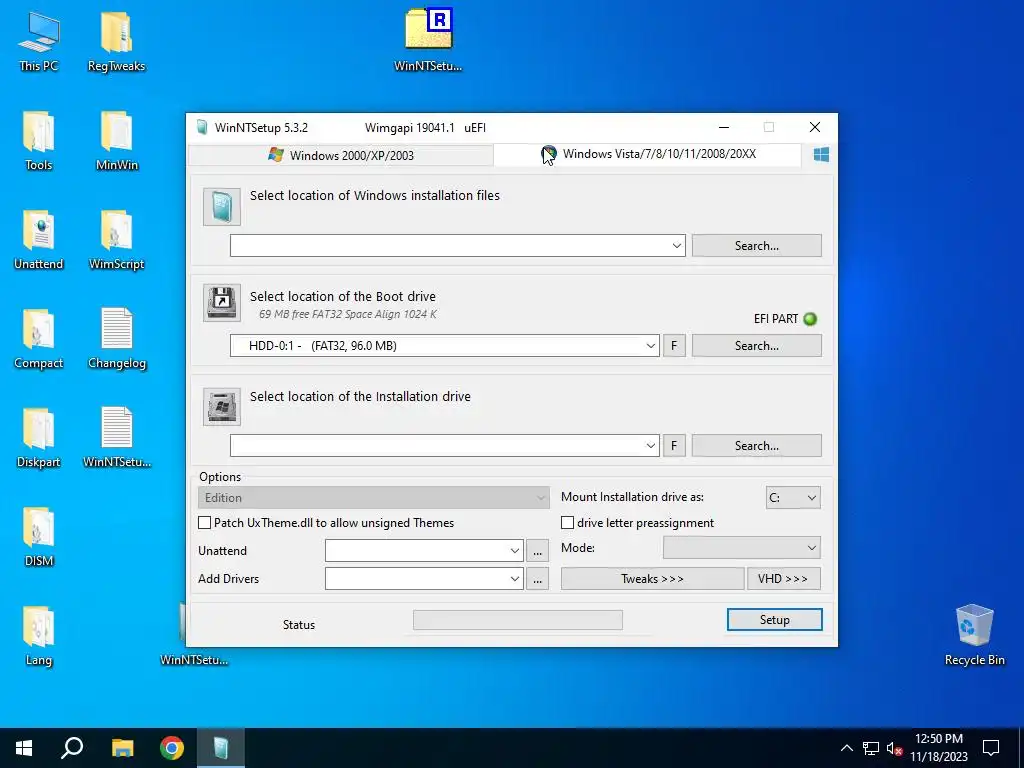Open the VHD >>> options
Screen dimensions: 1024x768
click(783, 579)
